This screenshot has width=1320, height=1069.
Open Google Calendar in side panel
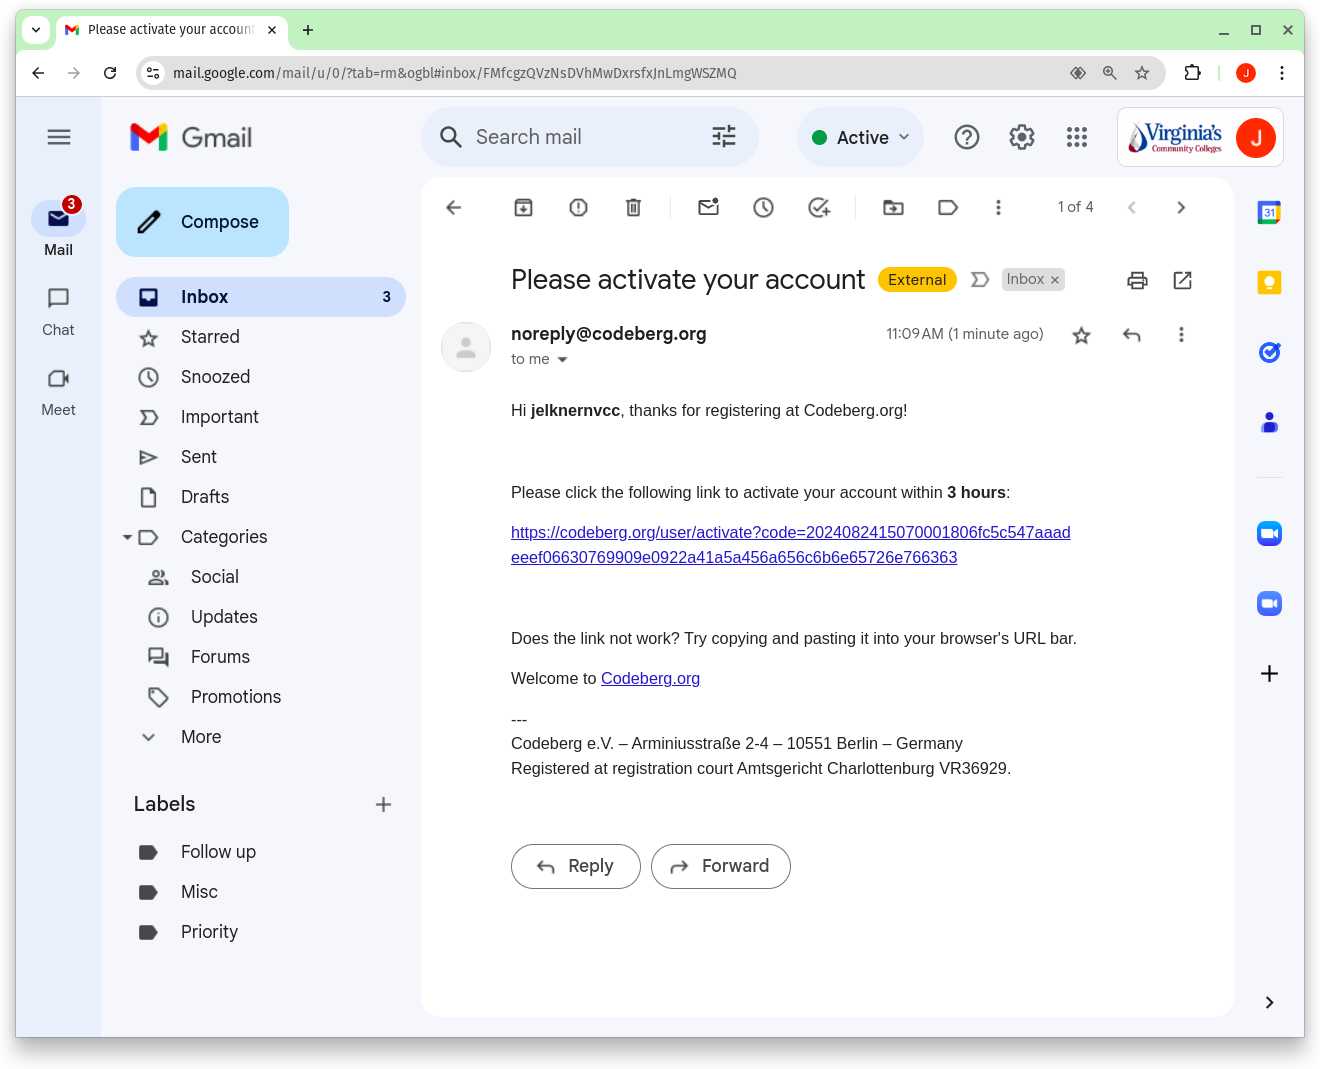click(1269, 212)
